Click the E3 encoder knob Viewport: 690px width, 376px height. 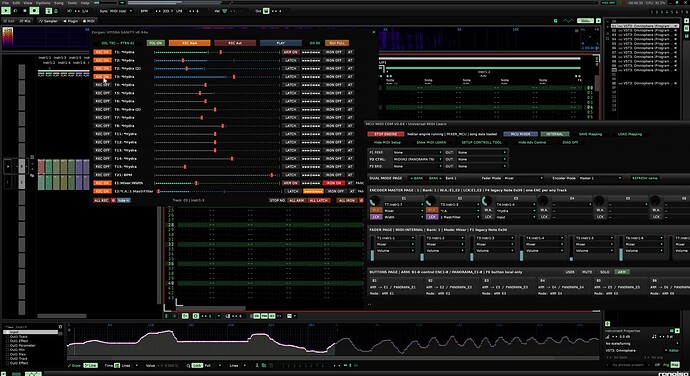[487, 201]
